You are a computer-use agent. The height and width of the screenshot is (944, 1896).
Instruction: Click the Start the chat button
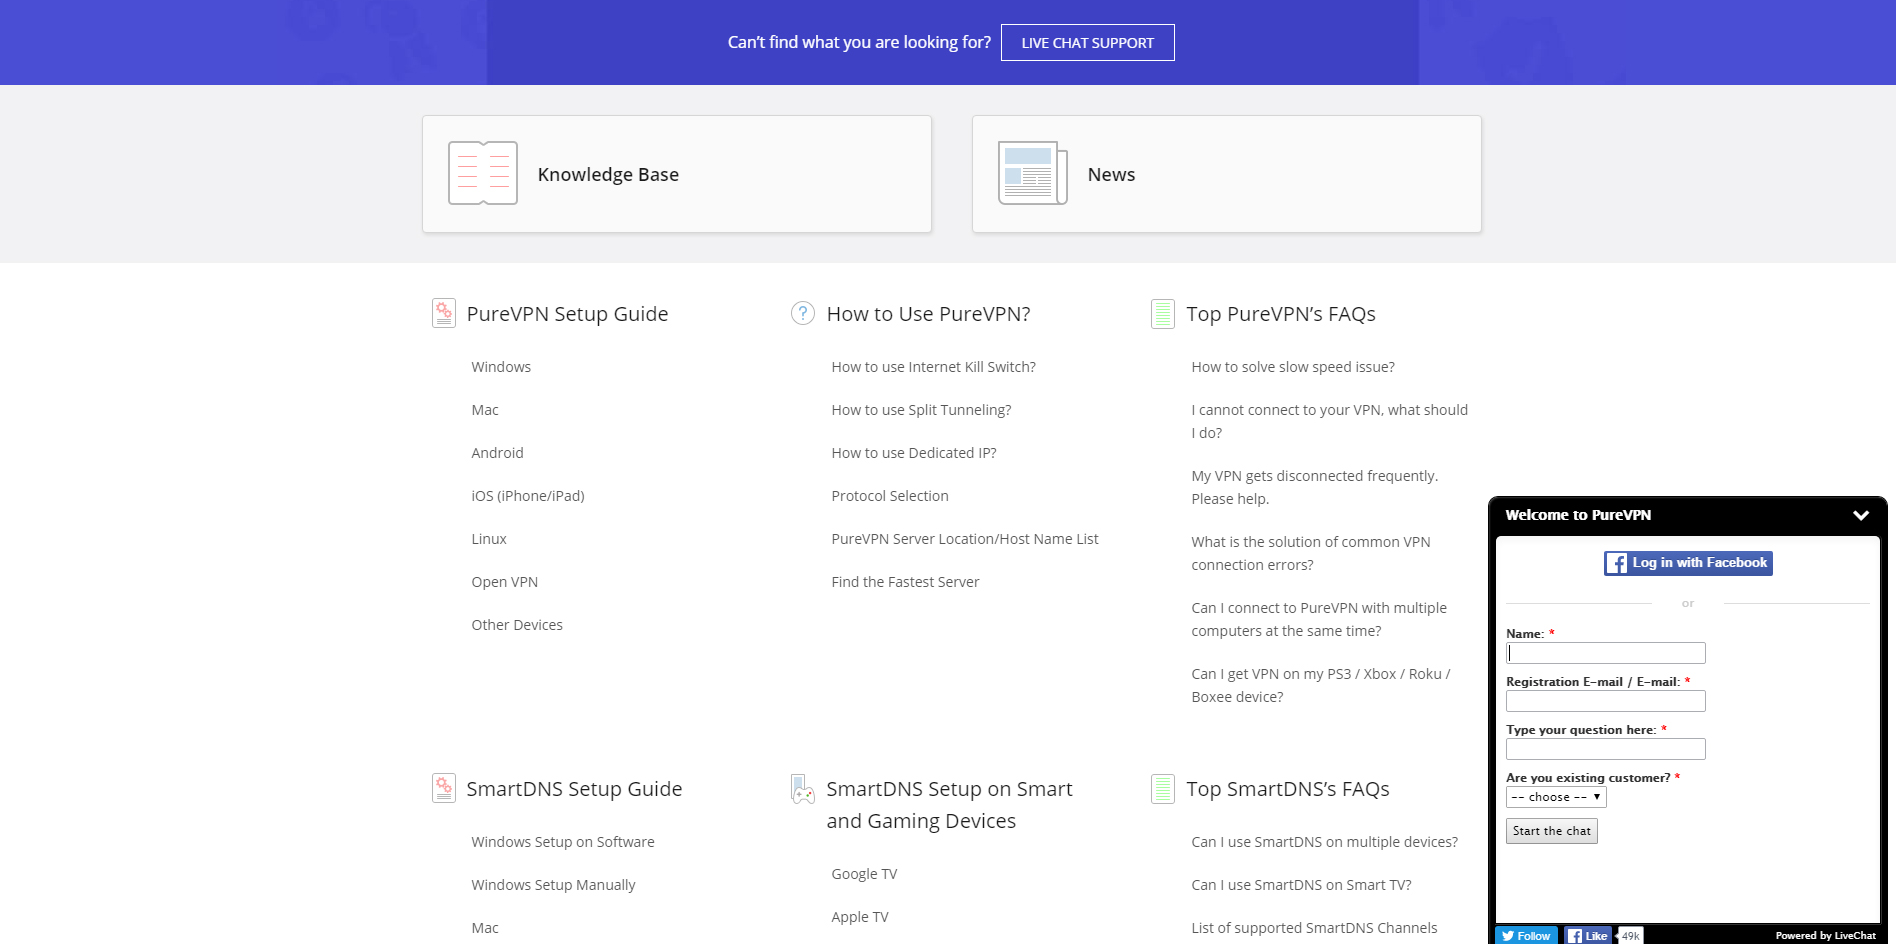coord(1551,831)
